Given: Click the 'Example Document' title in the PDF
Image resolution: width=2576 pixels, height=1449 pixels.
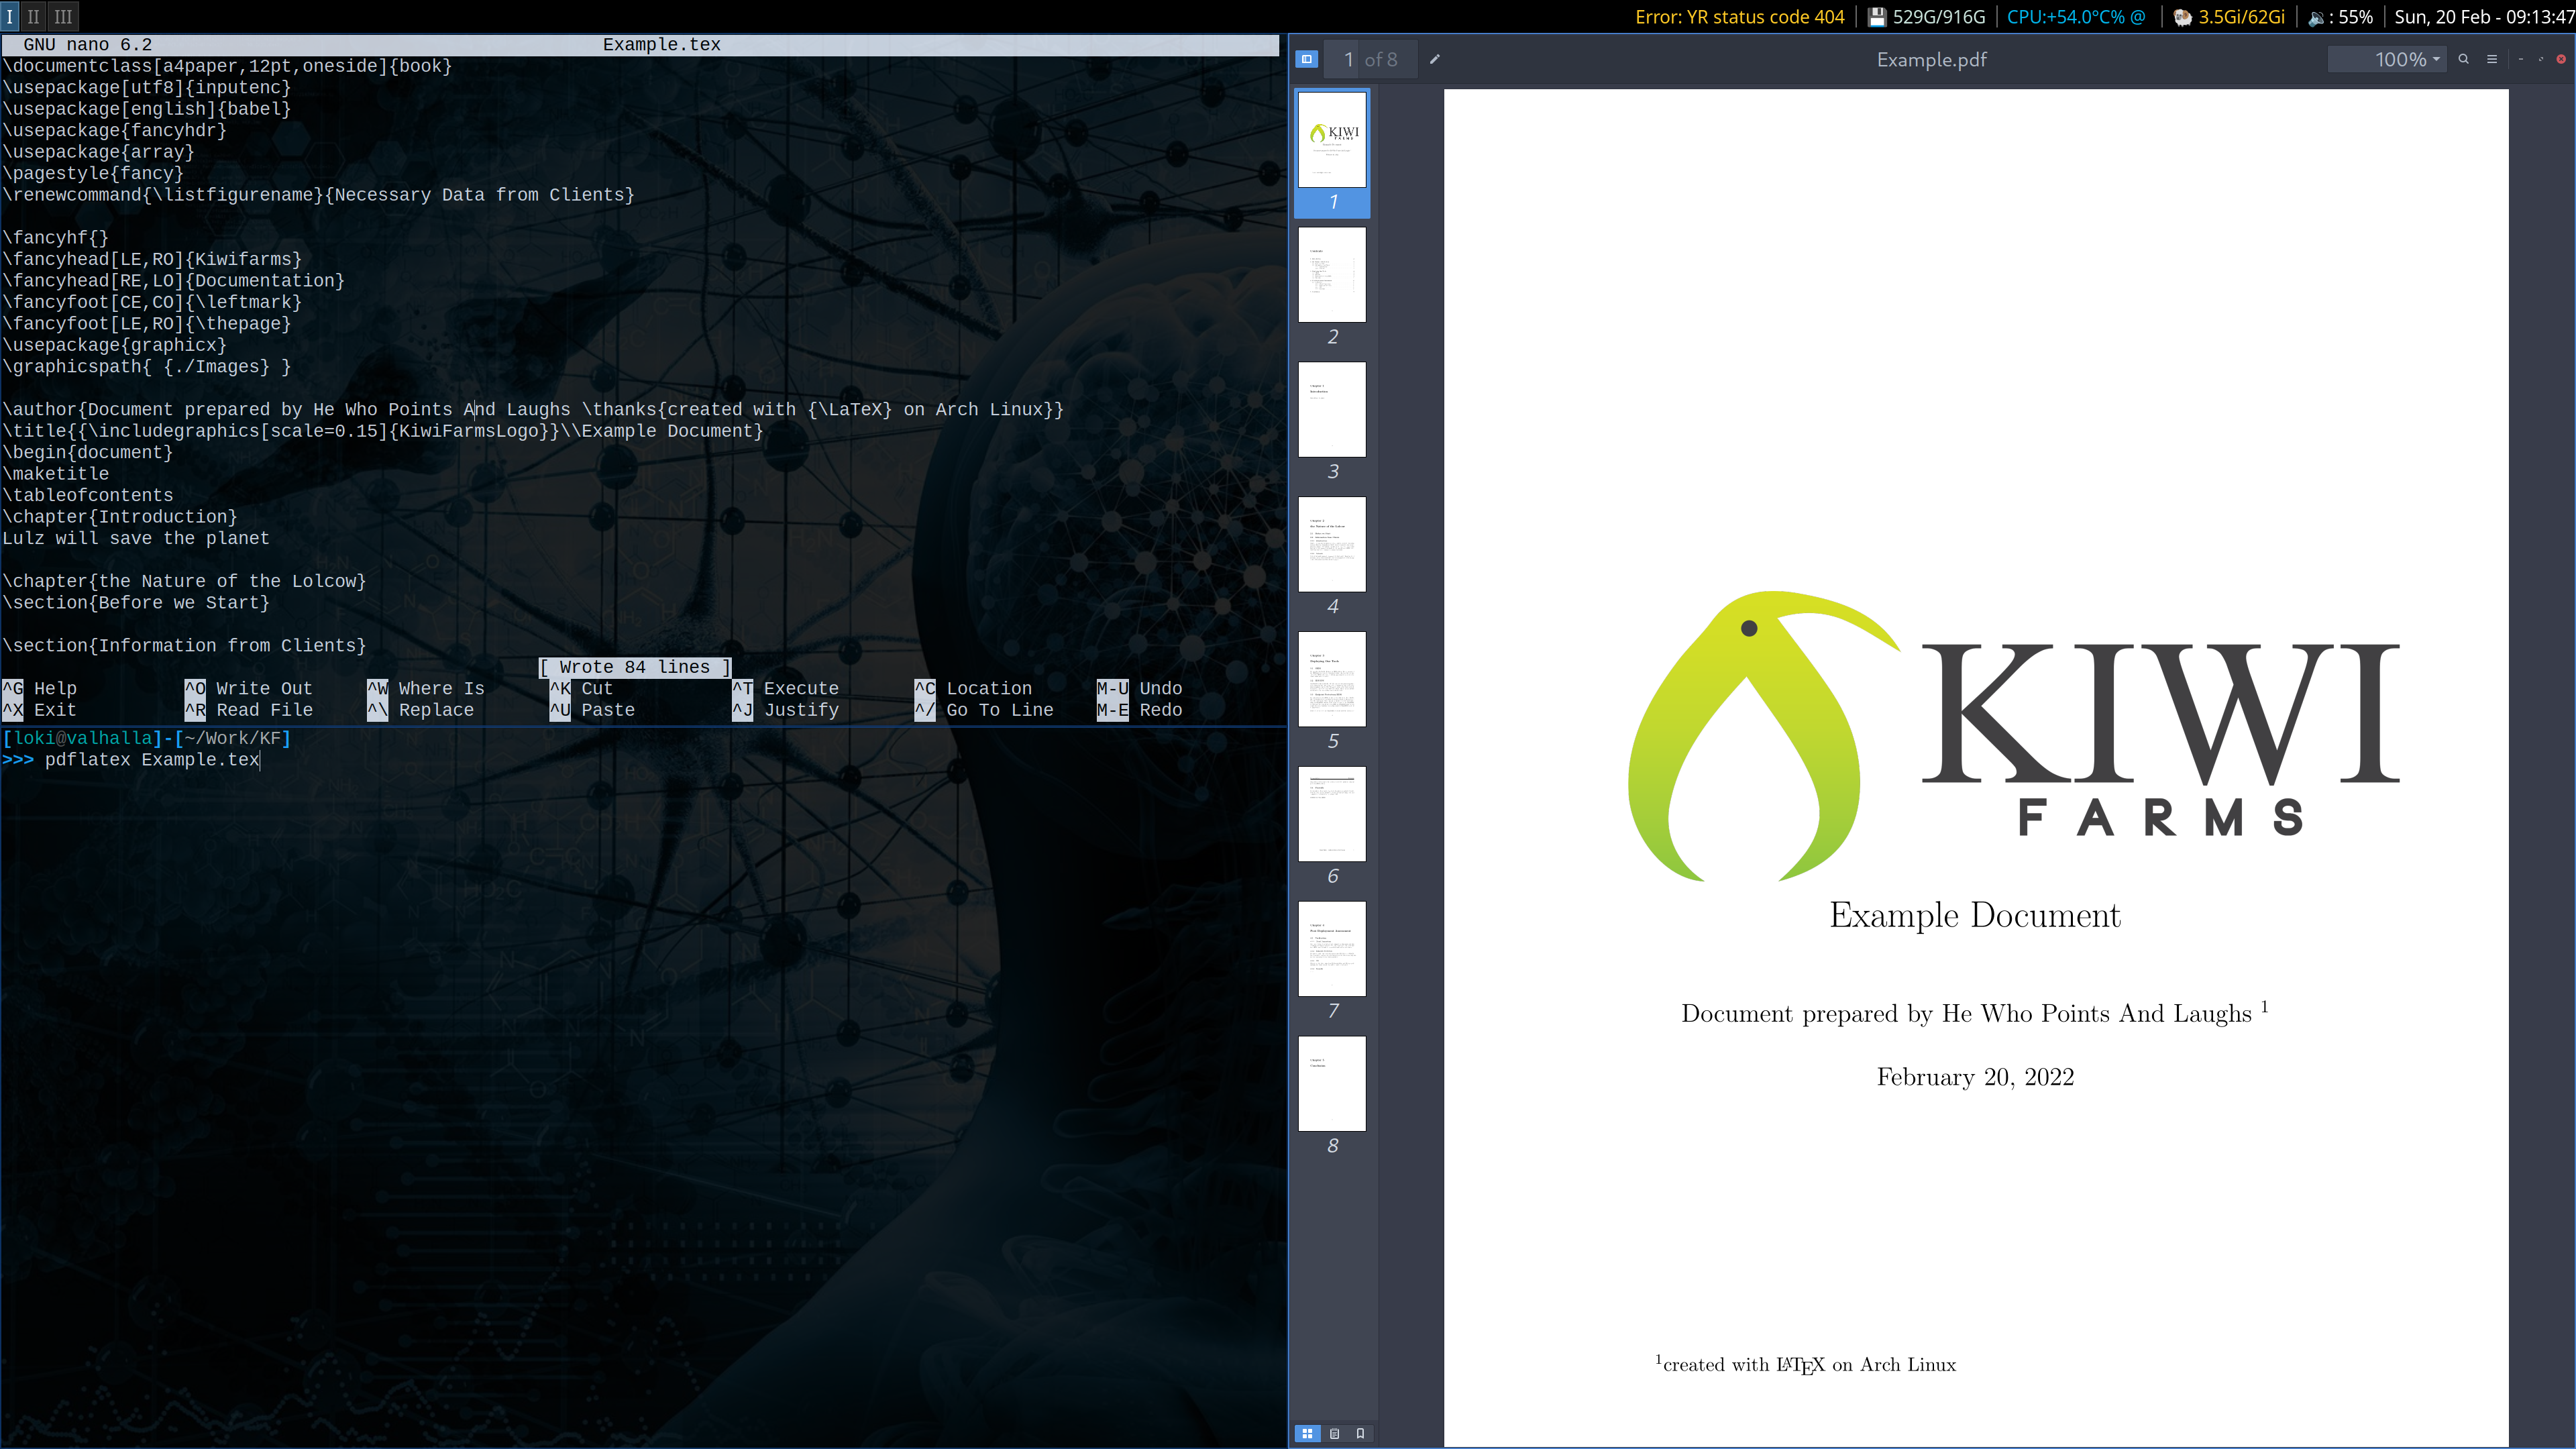Looking at the screenshot, I should click(x=1975, y=915).
